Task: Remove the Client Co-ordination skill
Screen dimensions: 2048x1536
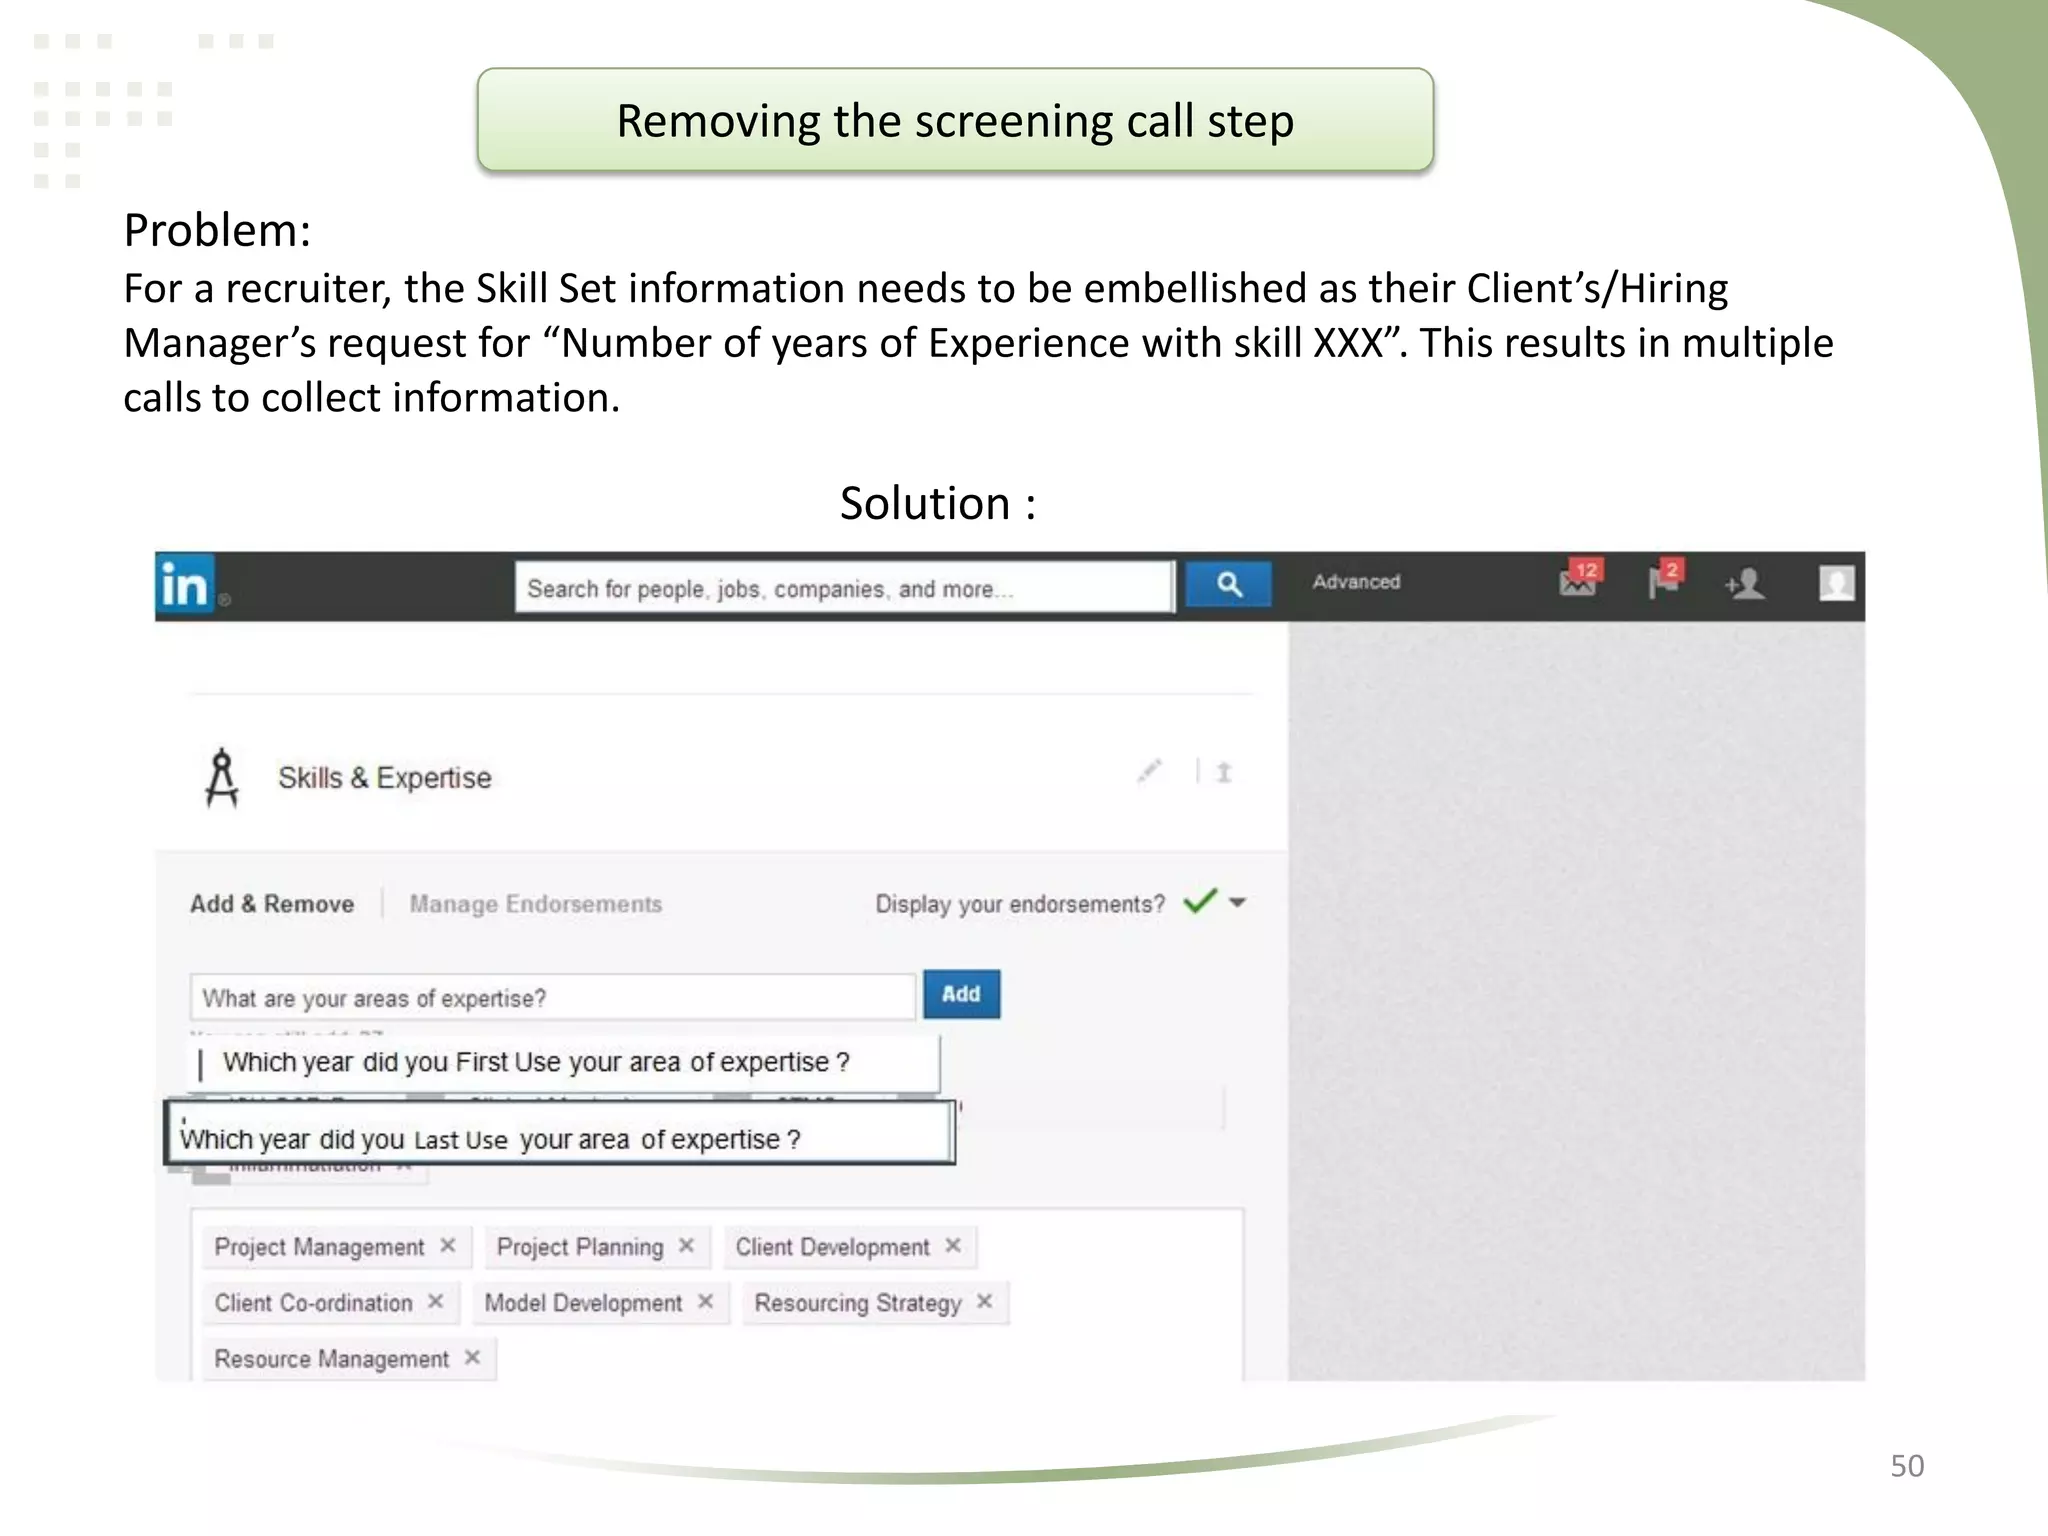Action: [435, 1301]
